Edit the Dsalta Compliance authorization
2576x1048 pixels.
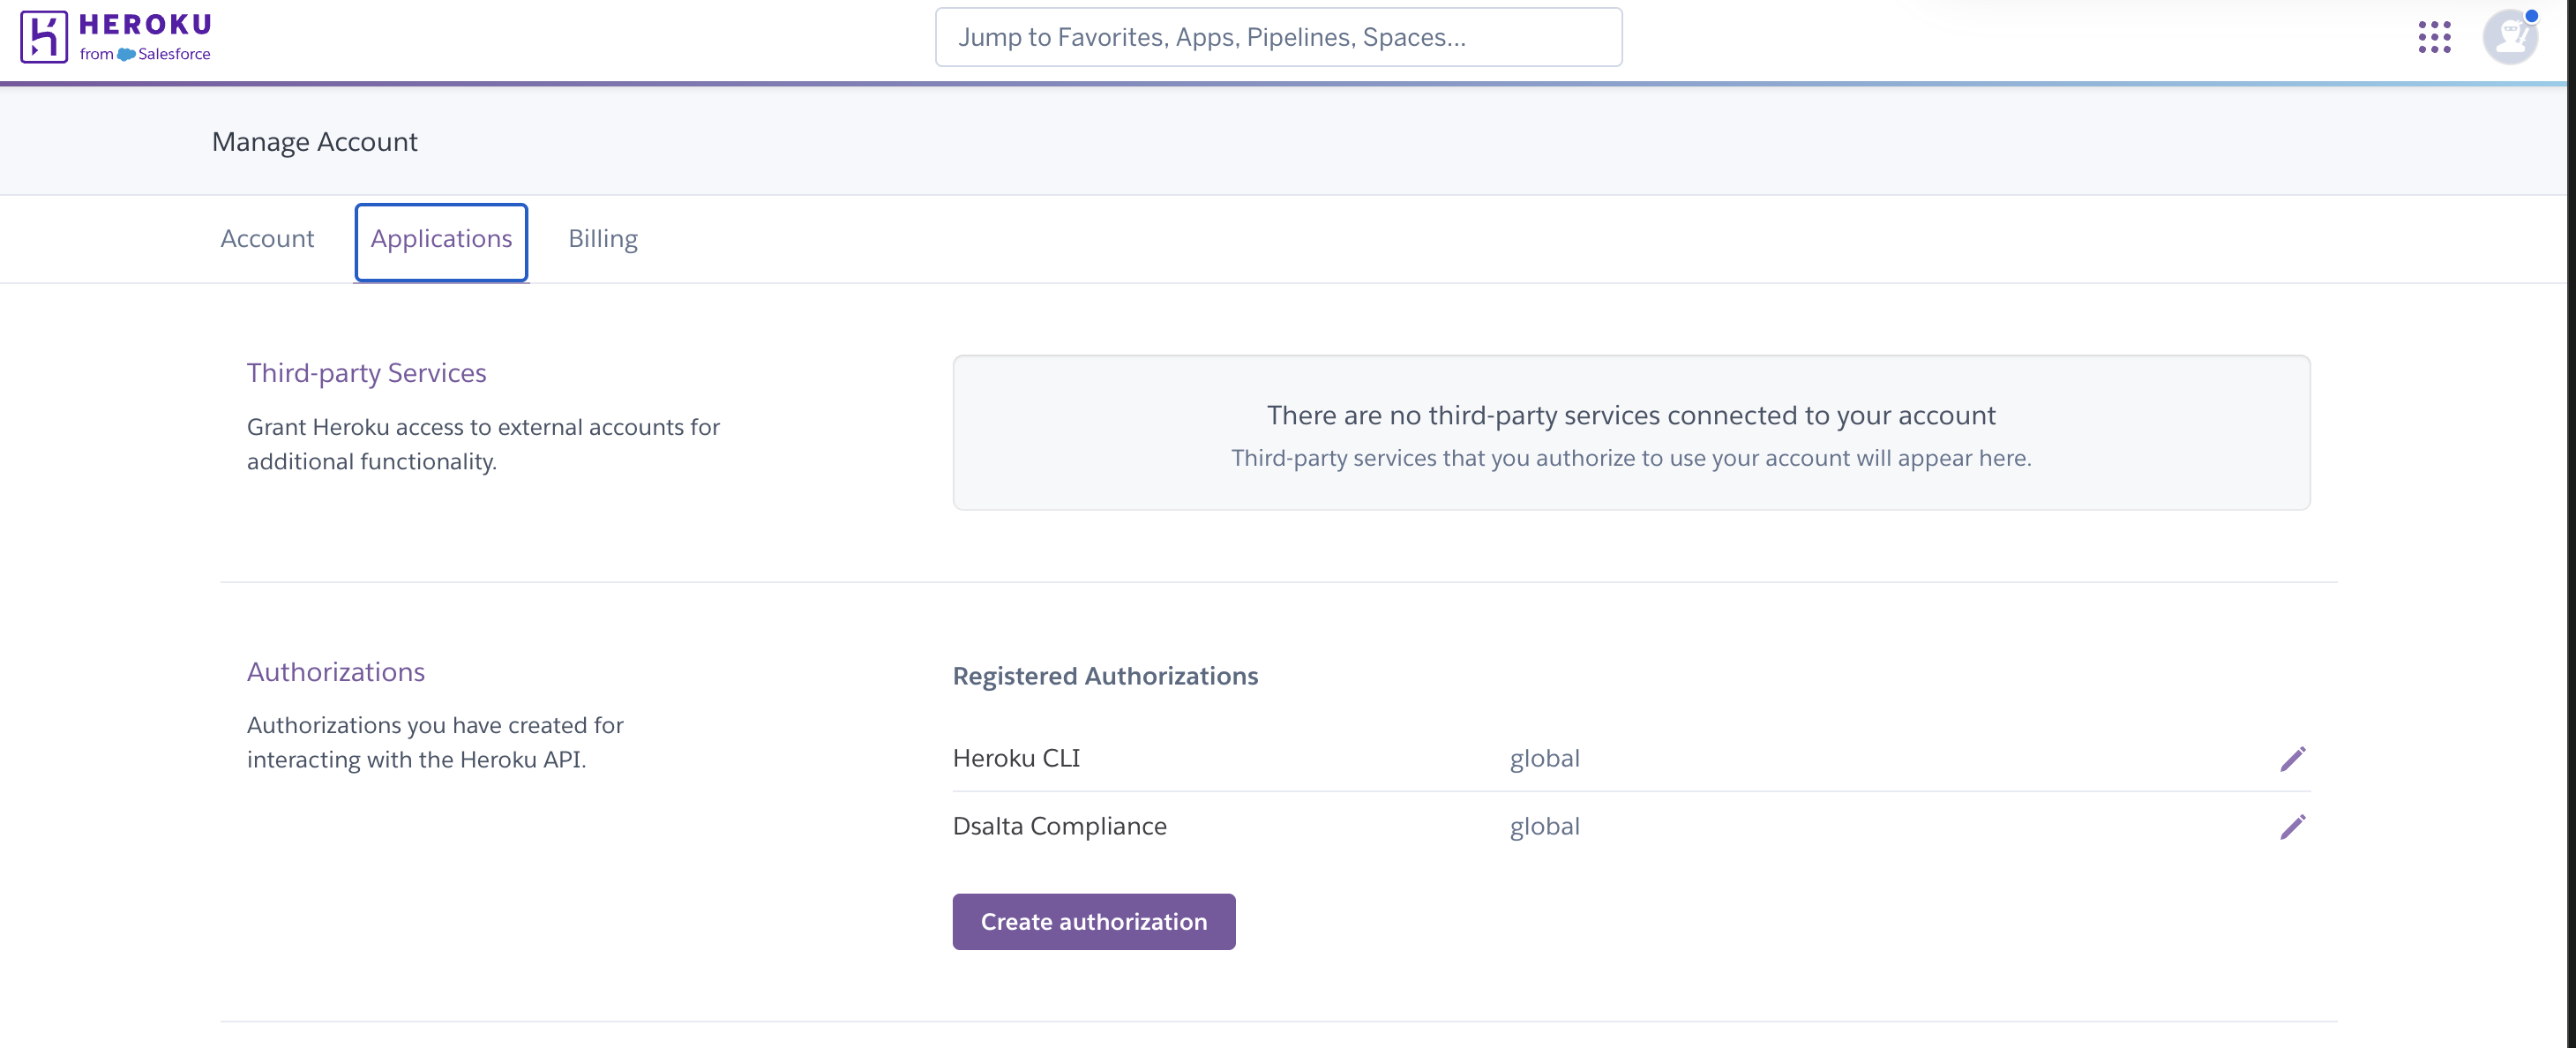coord(2292,827)
